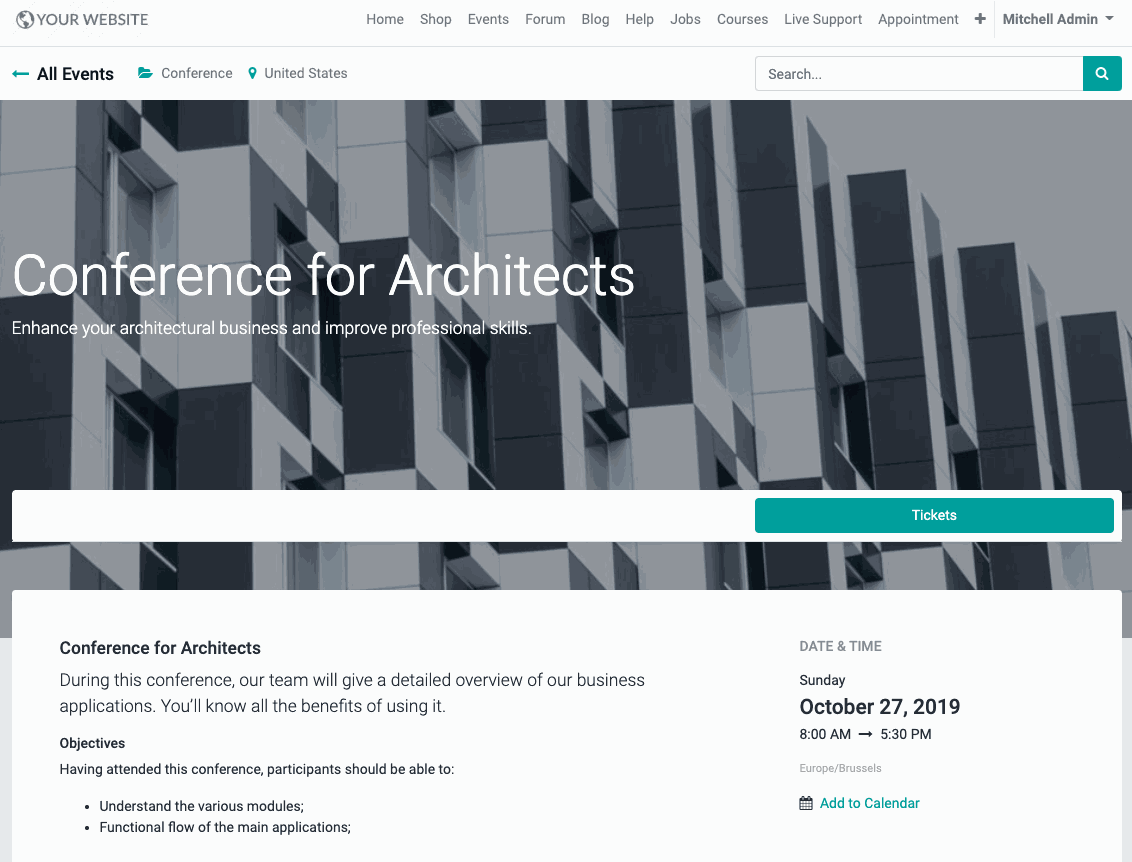
Task: Return to All Events list
Action: pyautogui.click(x=75, y=74)
